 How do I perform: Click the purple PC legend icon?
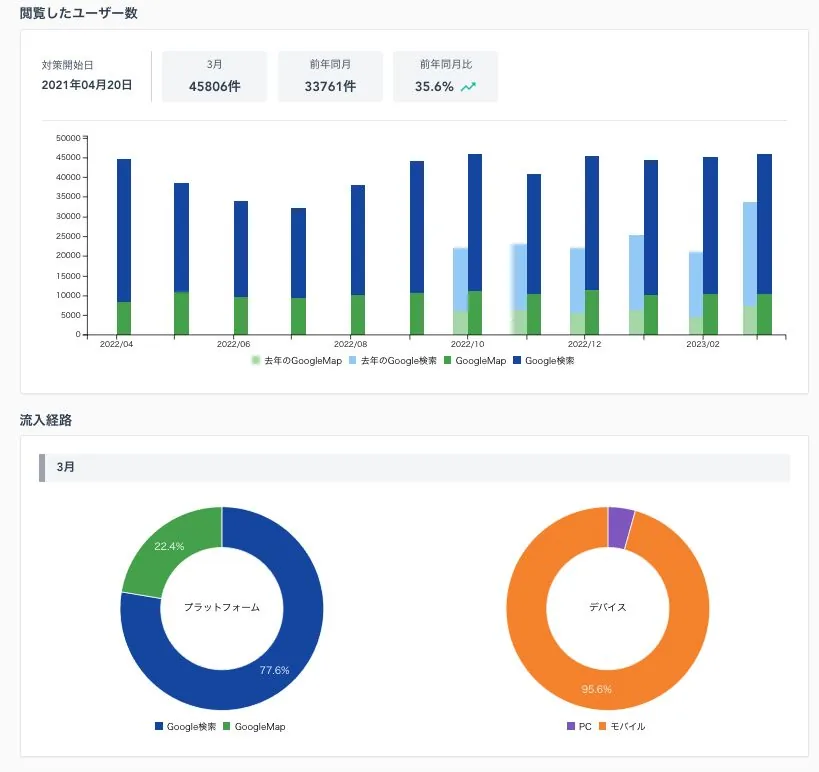[x=571, y=727]
